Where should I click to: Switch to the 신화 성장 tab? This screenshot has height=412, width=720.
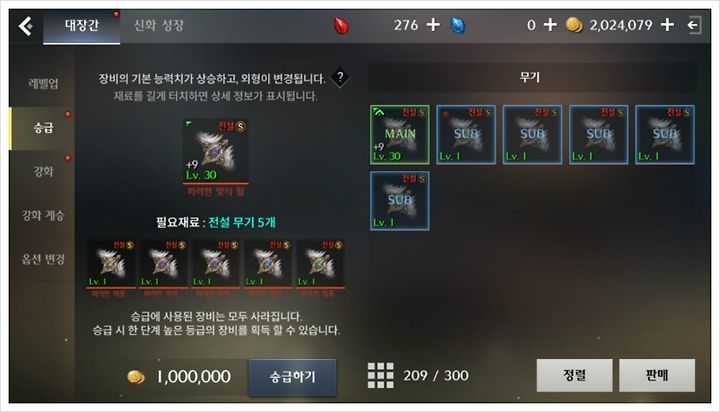pyautogui.click(x=158, y=25)
